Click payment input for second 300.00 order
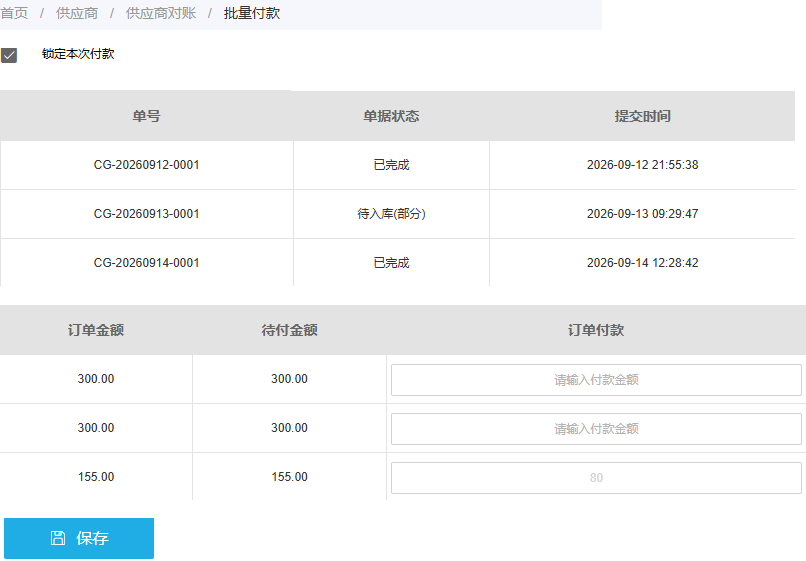Viewport: 806px width, 561px height. (596, 429)
